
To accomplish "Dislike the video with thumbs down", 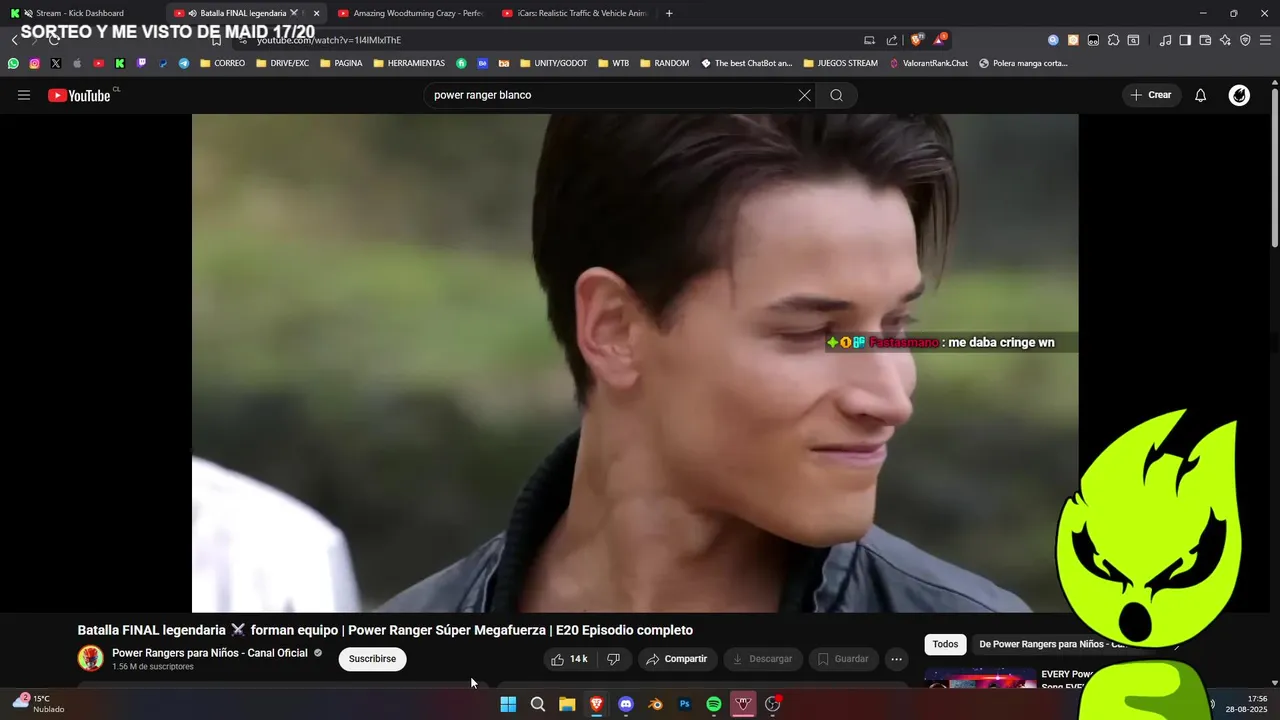I will pos(614,659).
